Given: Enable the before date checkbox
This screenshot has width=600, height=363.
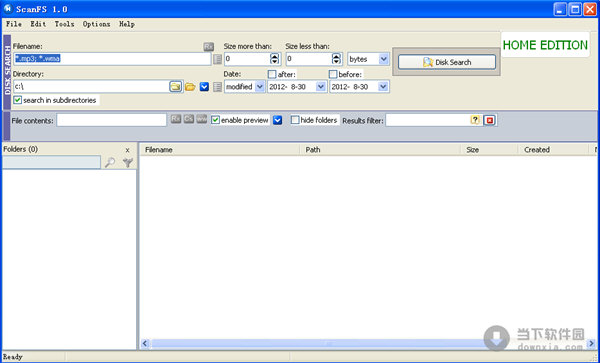Looking at the screenshot, I should (x=333, y=74).
